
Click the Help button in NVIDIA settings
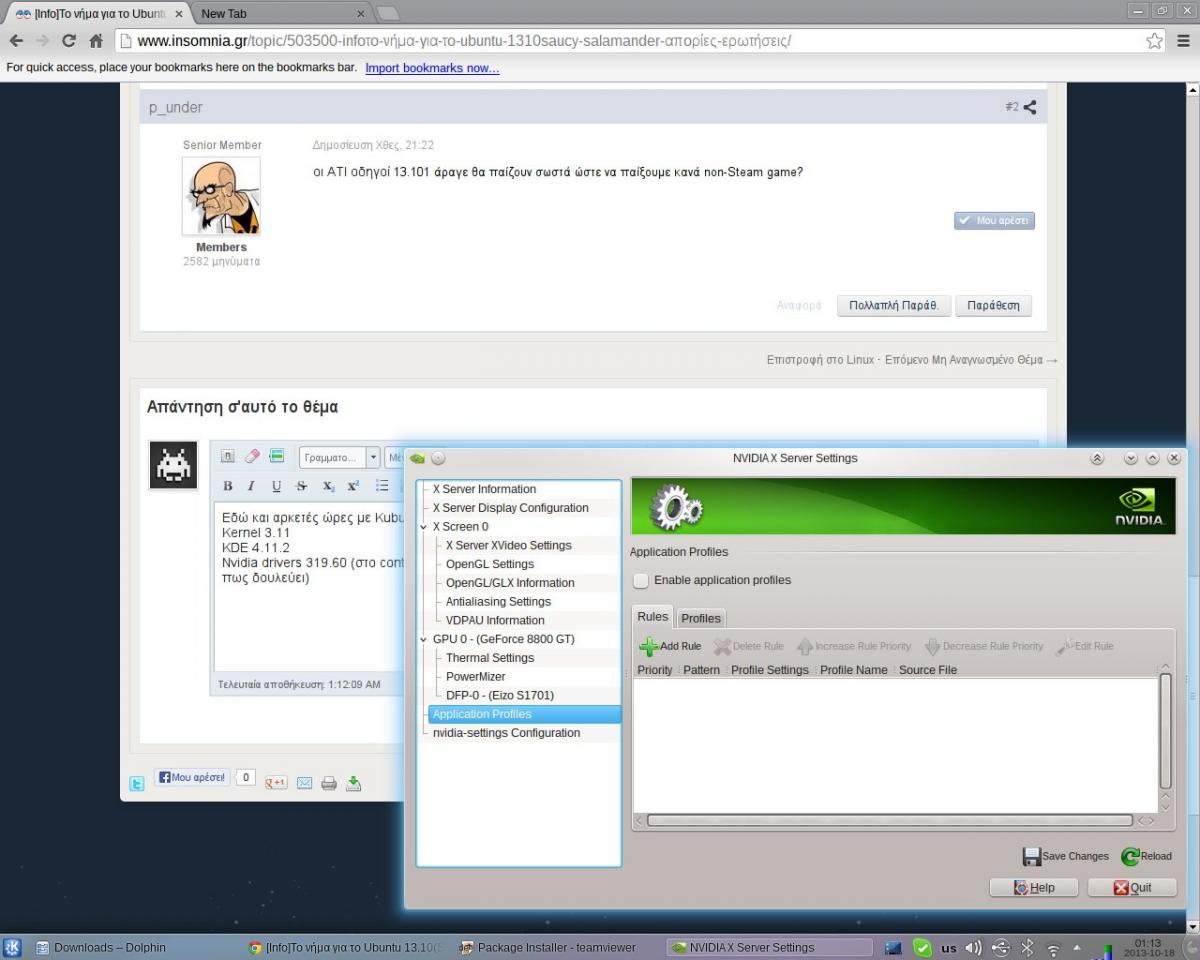(1034, 887)
